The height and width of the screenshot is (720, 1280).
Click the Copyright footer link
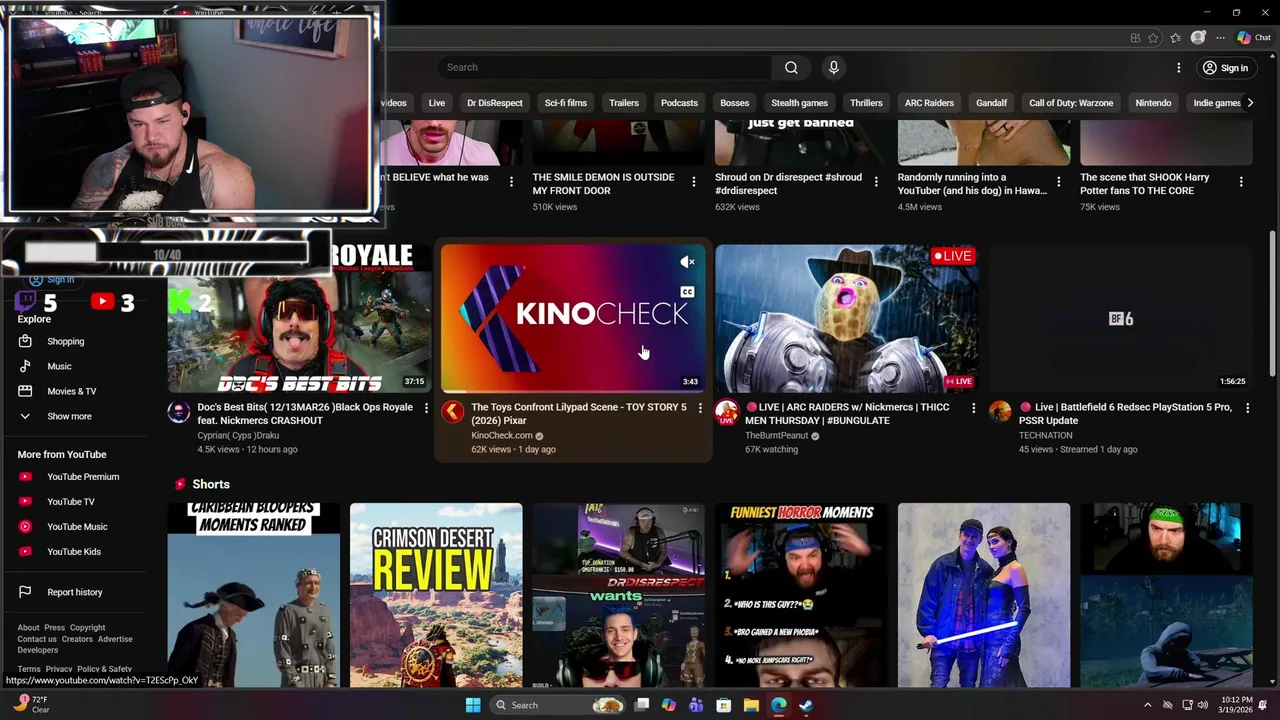(87, 628)
